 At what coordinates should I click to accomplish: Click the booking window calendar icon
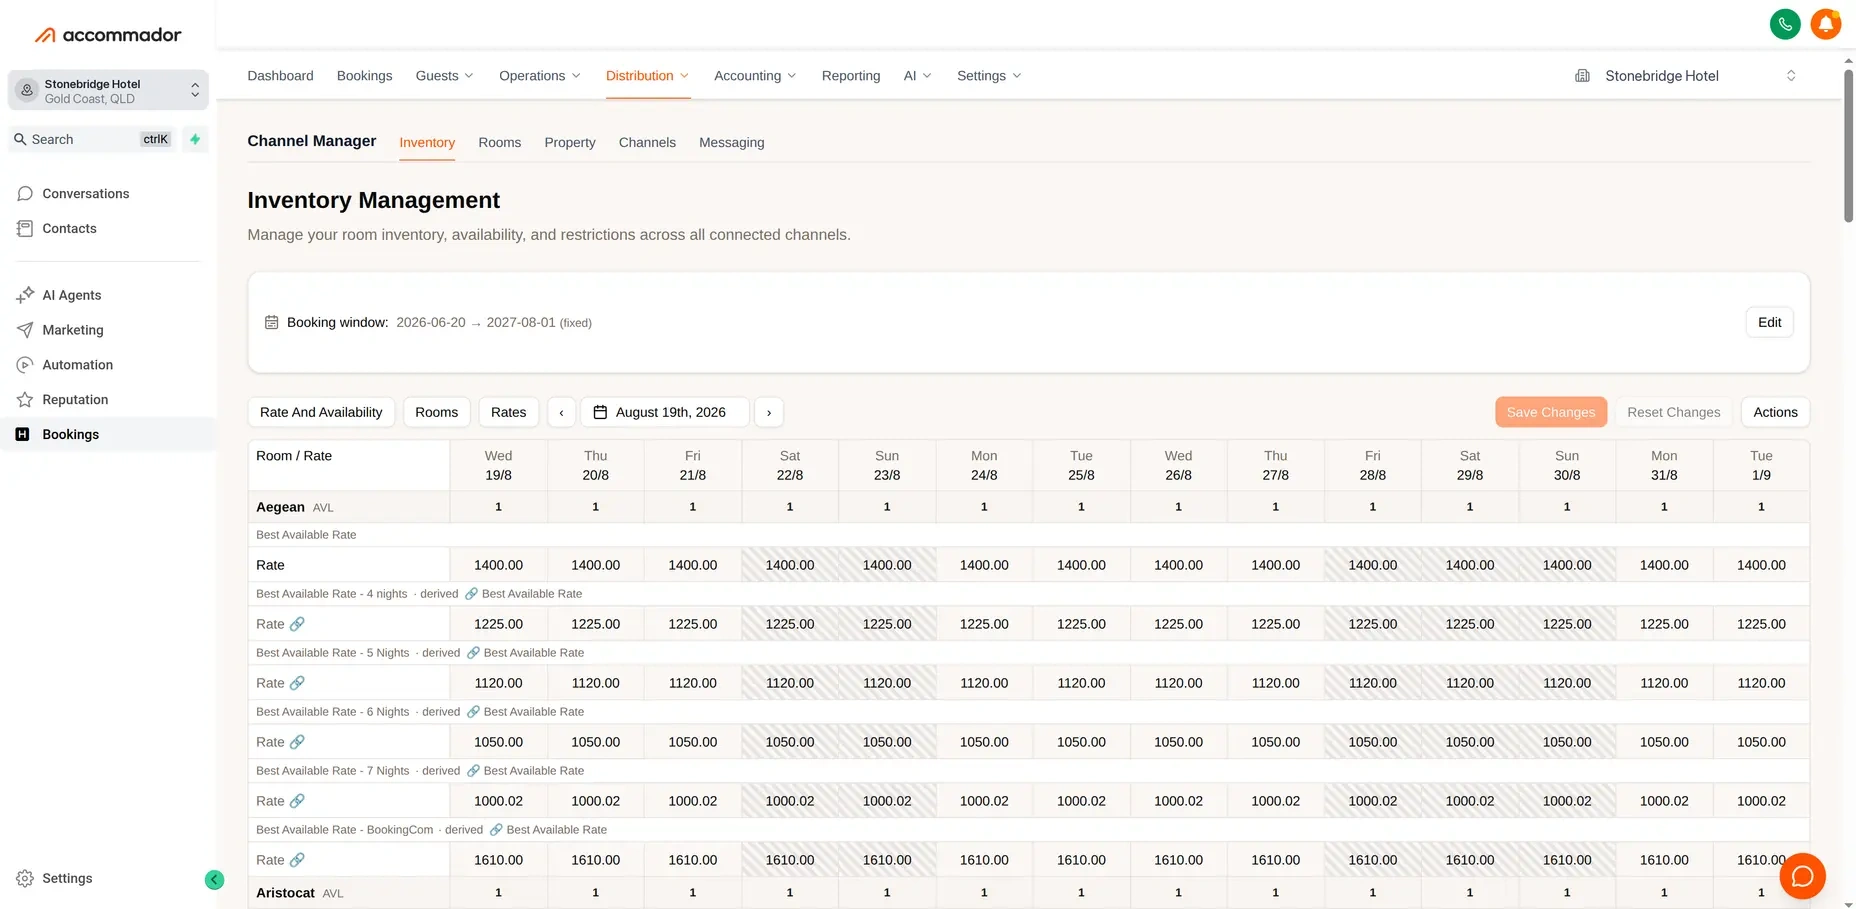tap(271, 322)
